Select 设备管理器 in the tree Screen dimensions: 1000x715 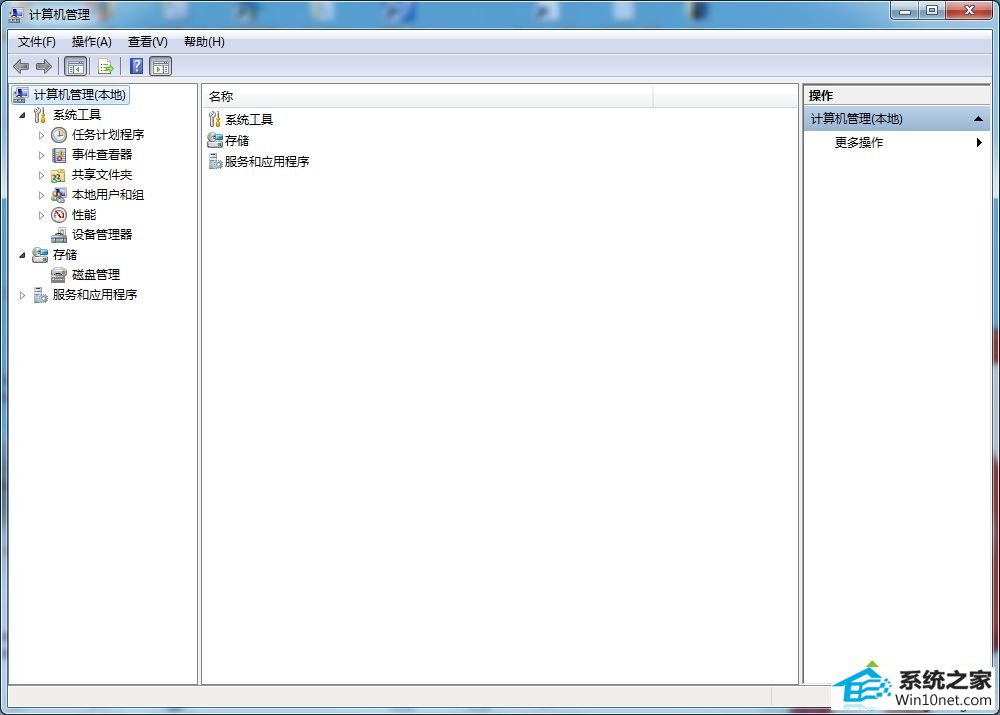(x=102, y=235)
